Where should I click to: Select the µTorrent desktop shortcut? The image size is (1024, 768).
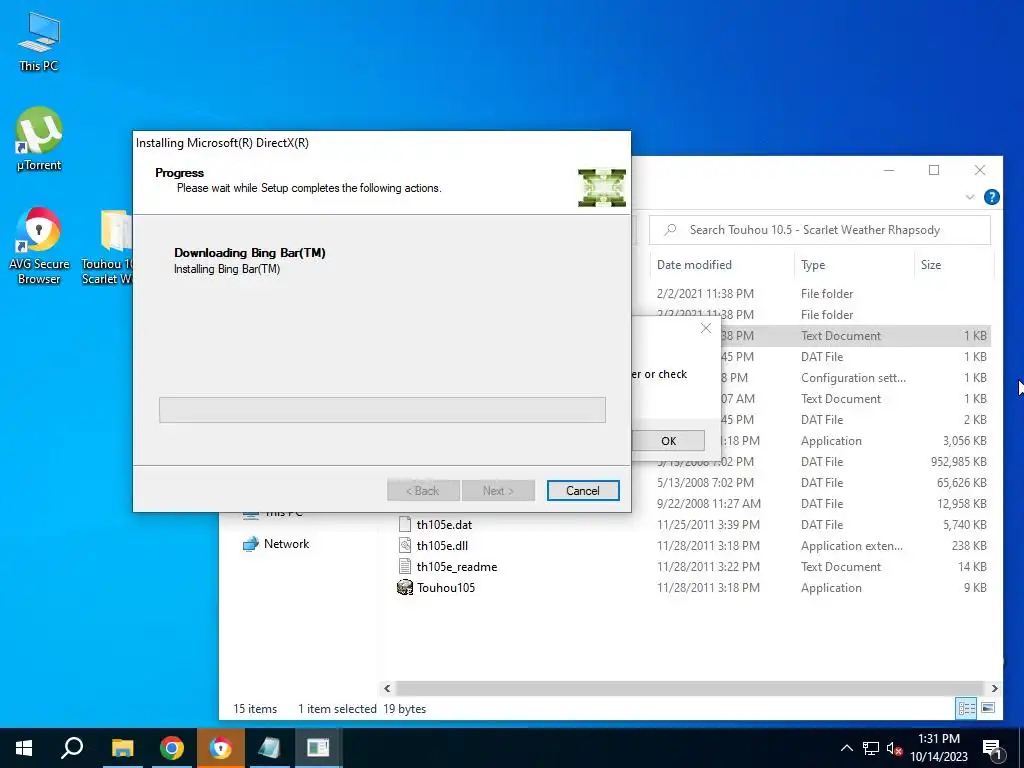pos(39,139)
